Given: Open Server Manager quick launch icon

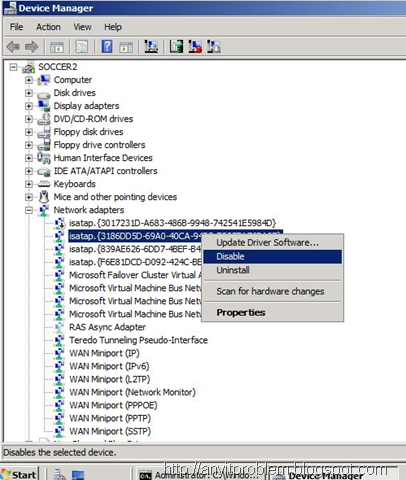Looking at the screenshot, I should click(x=60, y=475).
